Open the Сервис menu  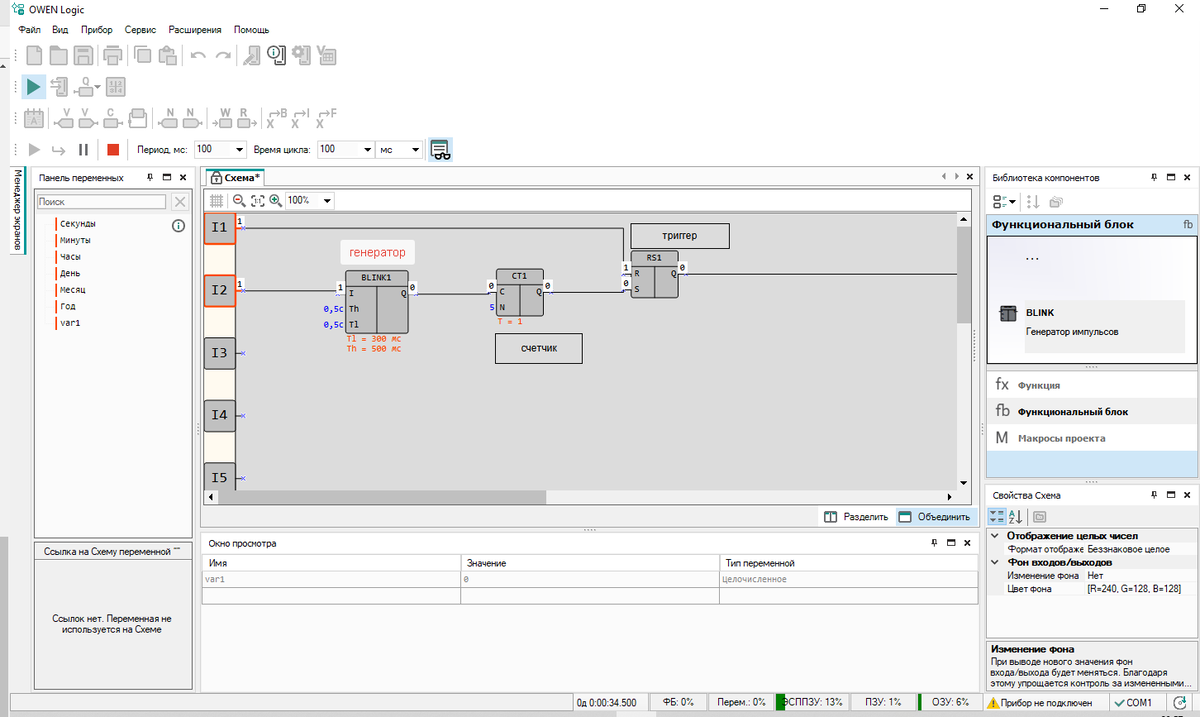[x=140, y=30]
